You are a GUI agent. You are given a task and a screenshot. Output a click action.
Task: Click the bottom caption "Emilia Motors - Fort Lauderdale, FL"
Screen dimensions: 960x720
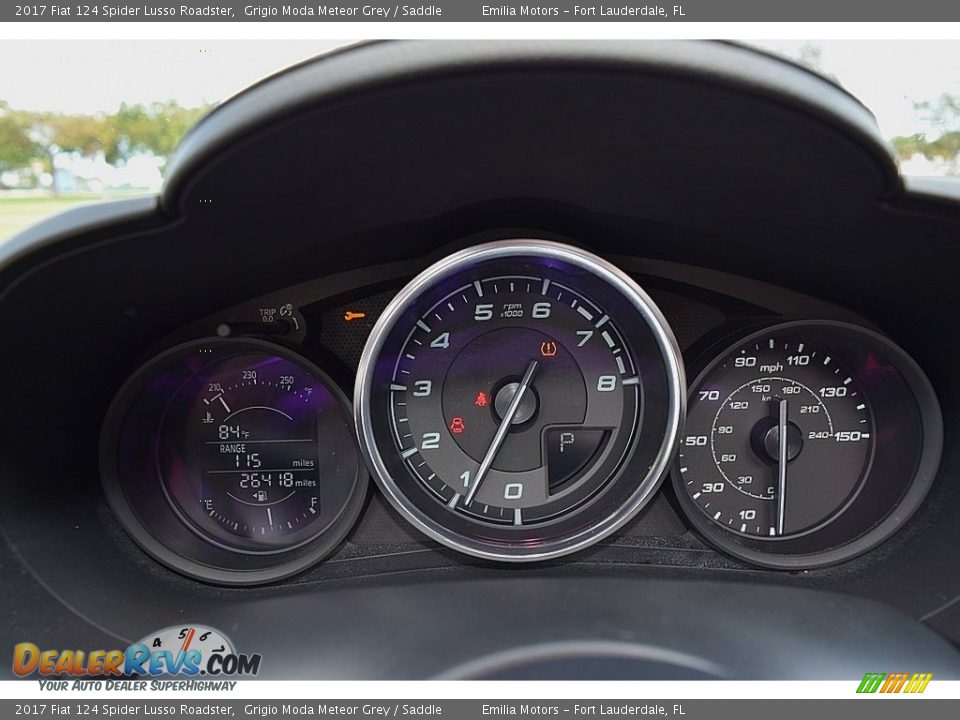(x=583, y=710)
